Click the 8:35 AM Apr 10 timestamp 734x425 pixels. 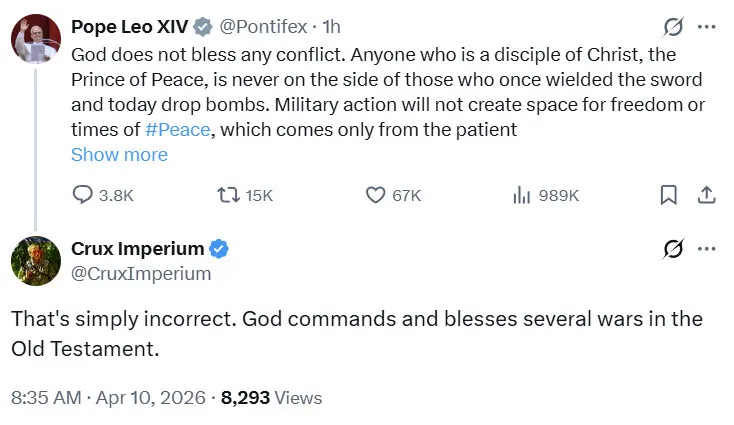[106, 397]
